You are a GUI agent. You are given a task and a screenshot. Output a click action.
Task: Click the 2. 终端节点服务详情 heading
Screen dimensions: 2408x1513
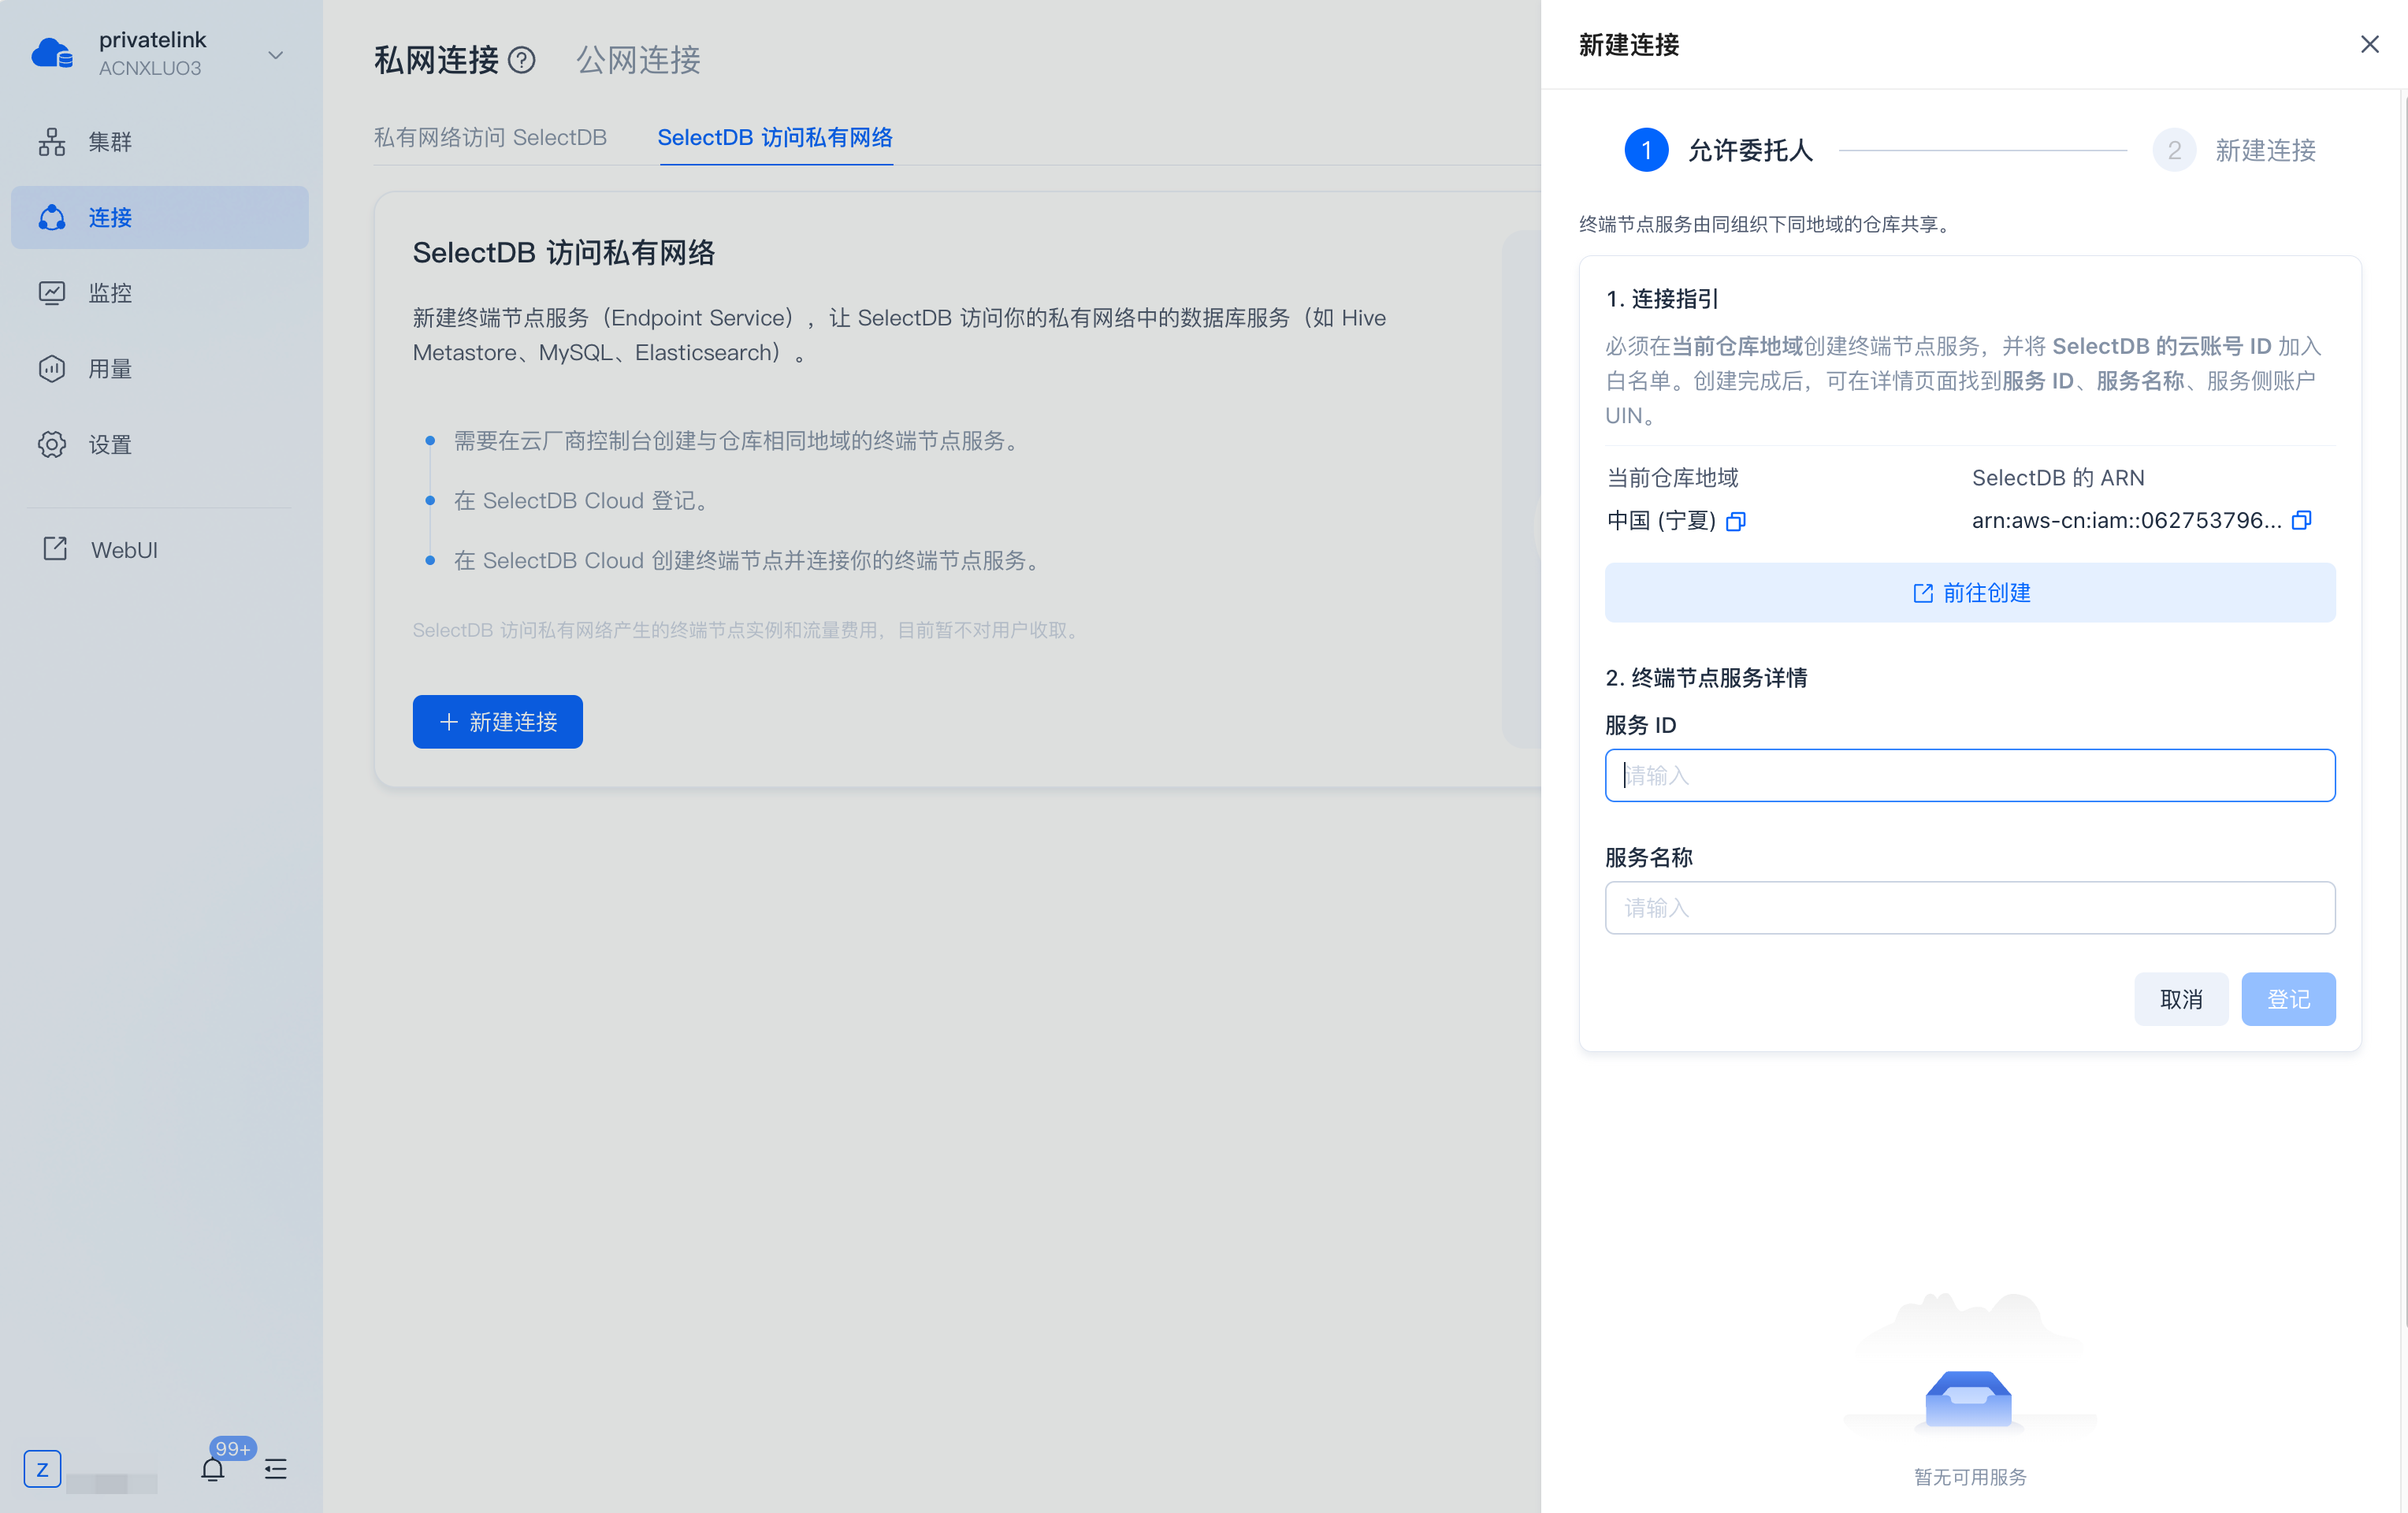click(1706, 678)
